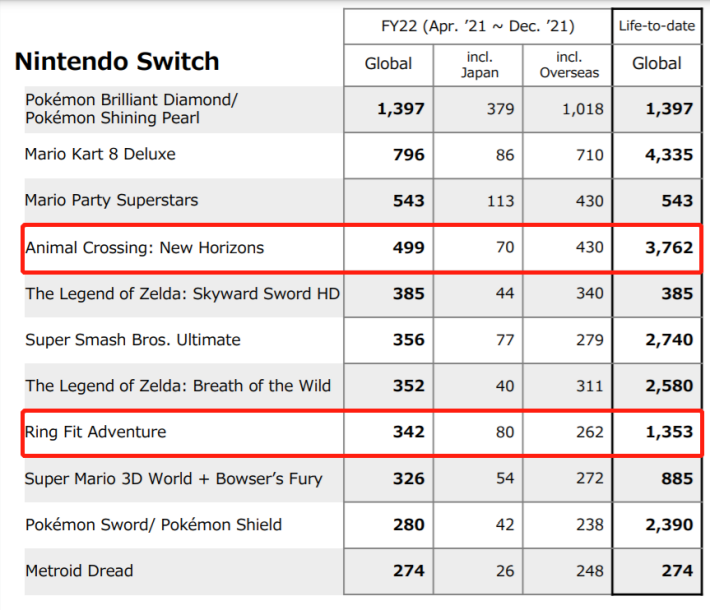Select the Life-to-date column header
The width and height of the screenshot is (710, 610).
tap(656, 25)
